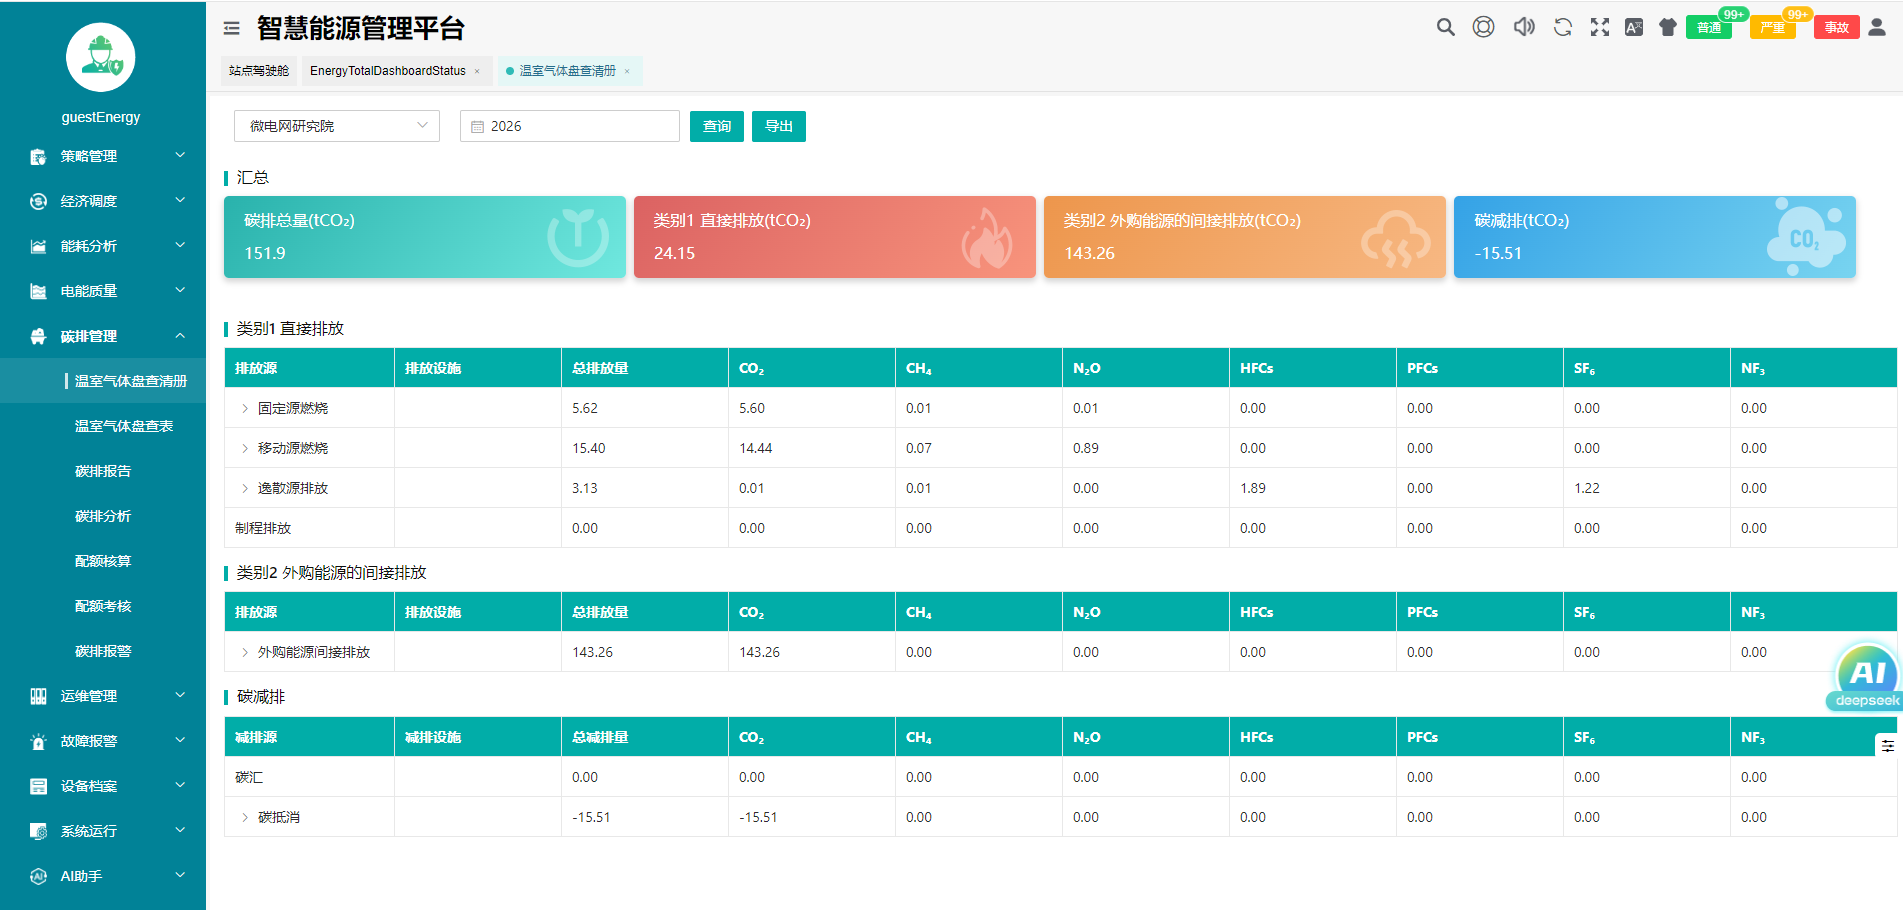Click the user profile avatar icon

[x=1877, y=28]
